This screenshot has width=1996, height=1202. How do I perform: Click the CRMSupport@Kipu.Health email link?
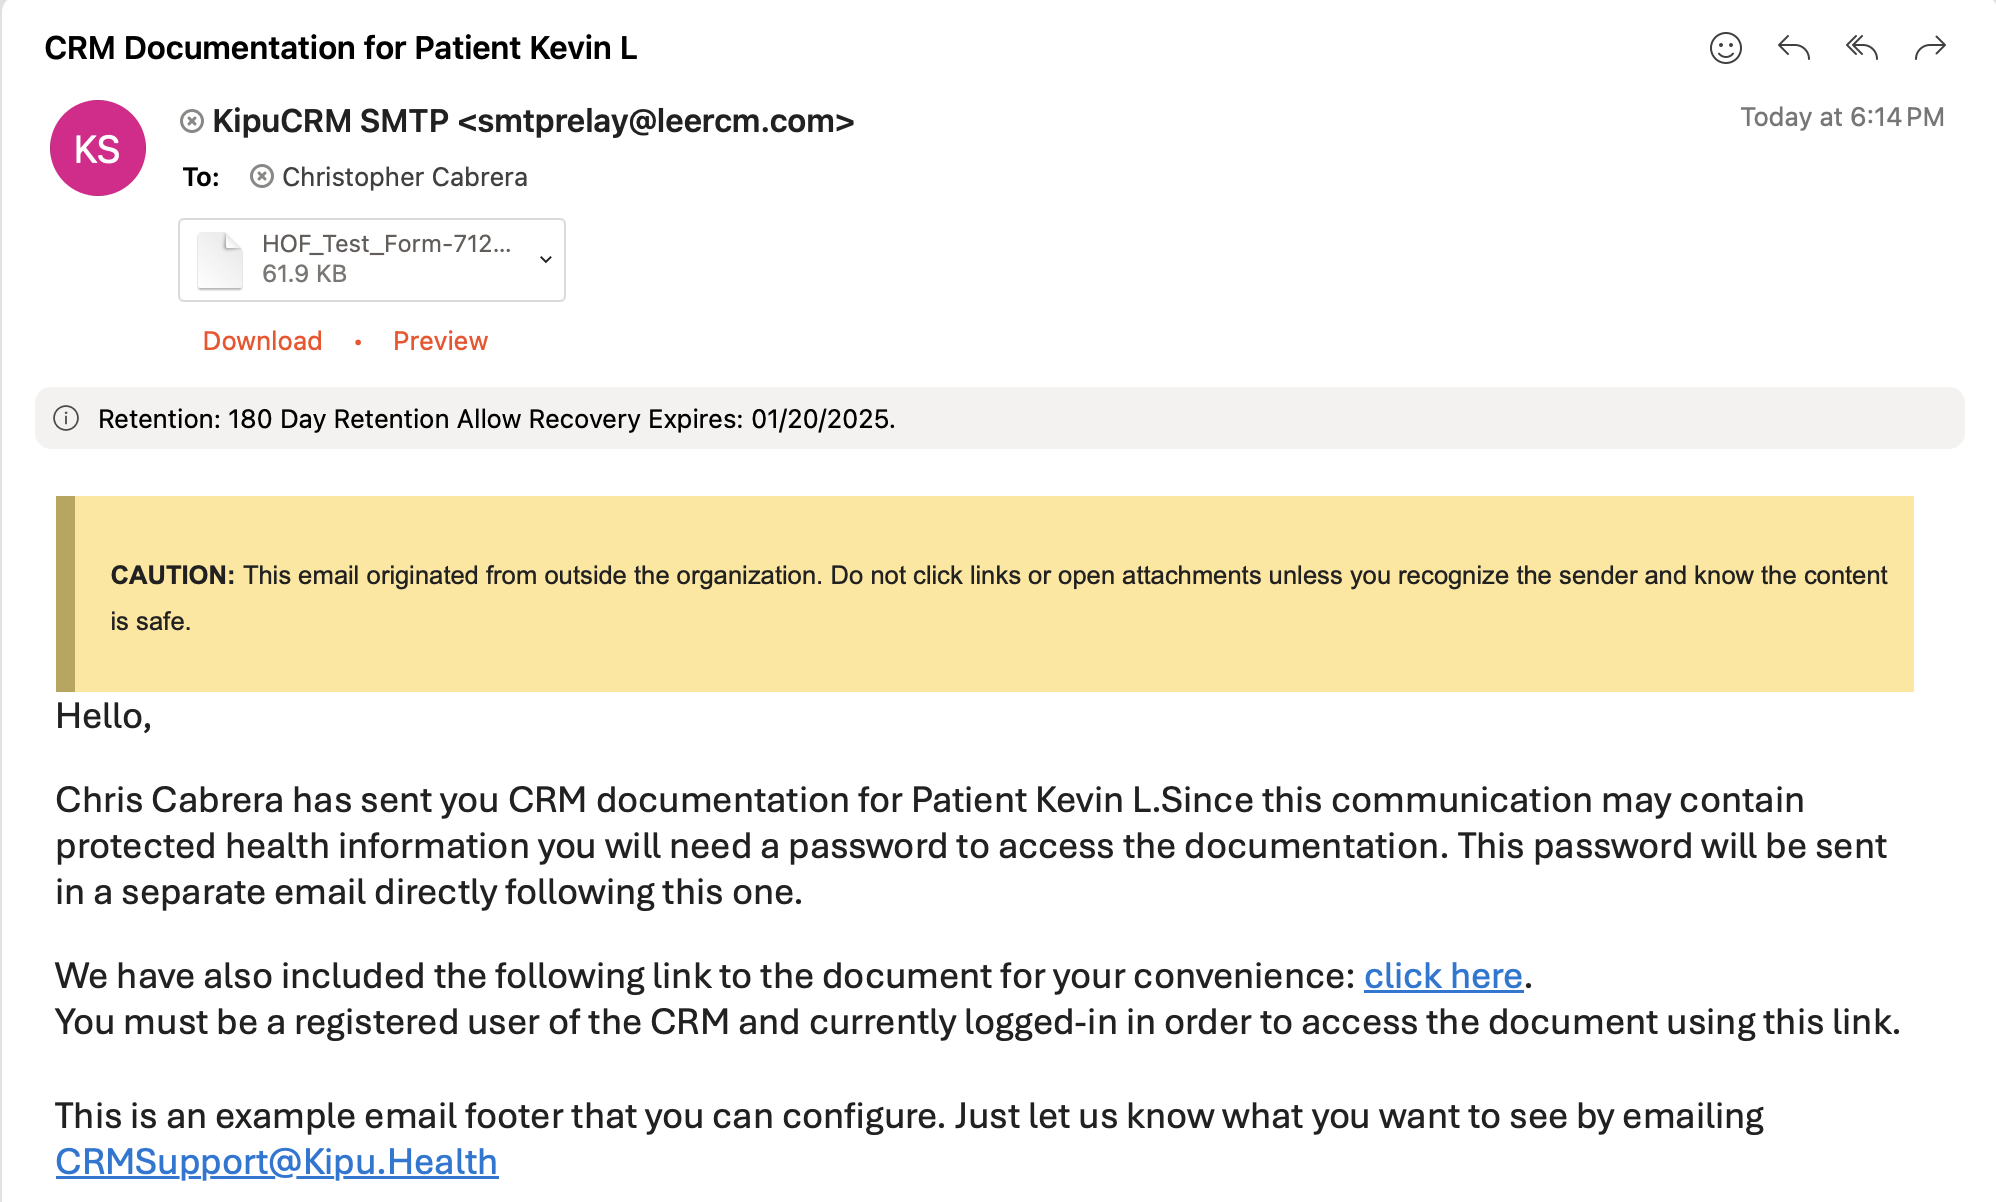click(277, 1162)
